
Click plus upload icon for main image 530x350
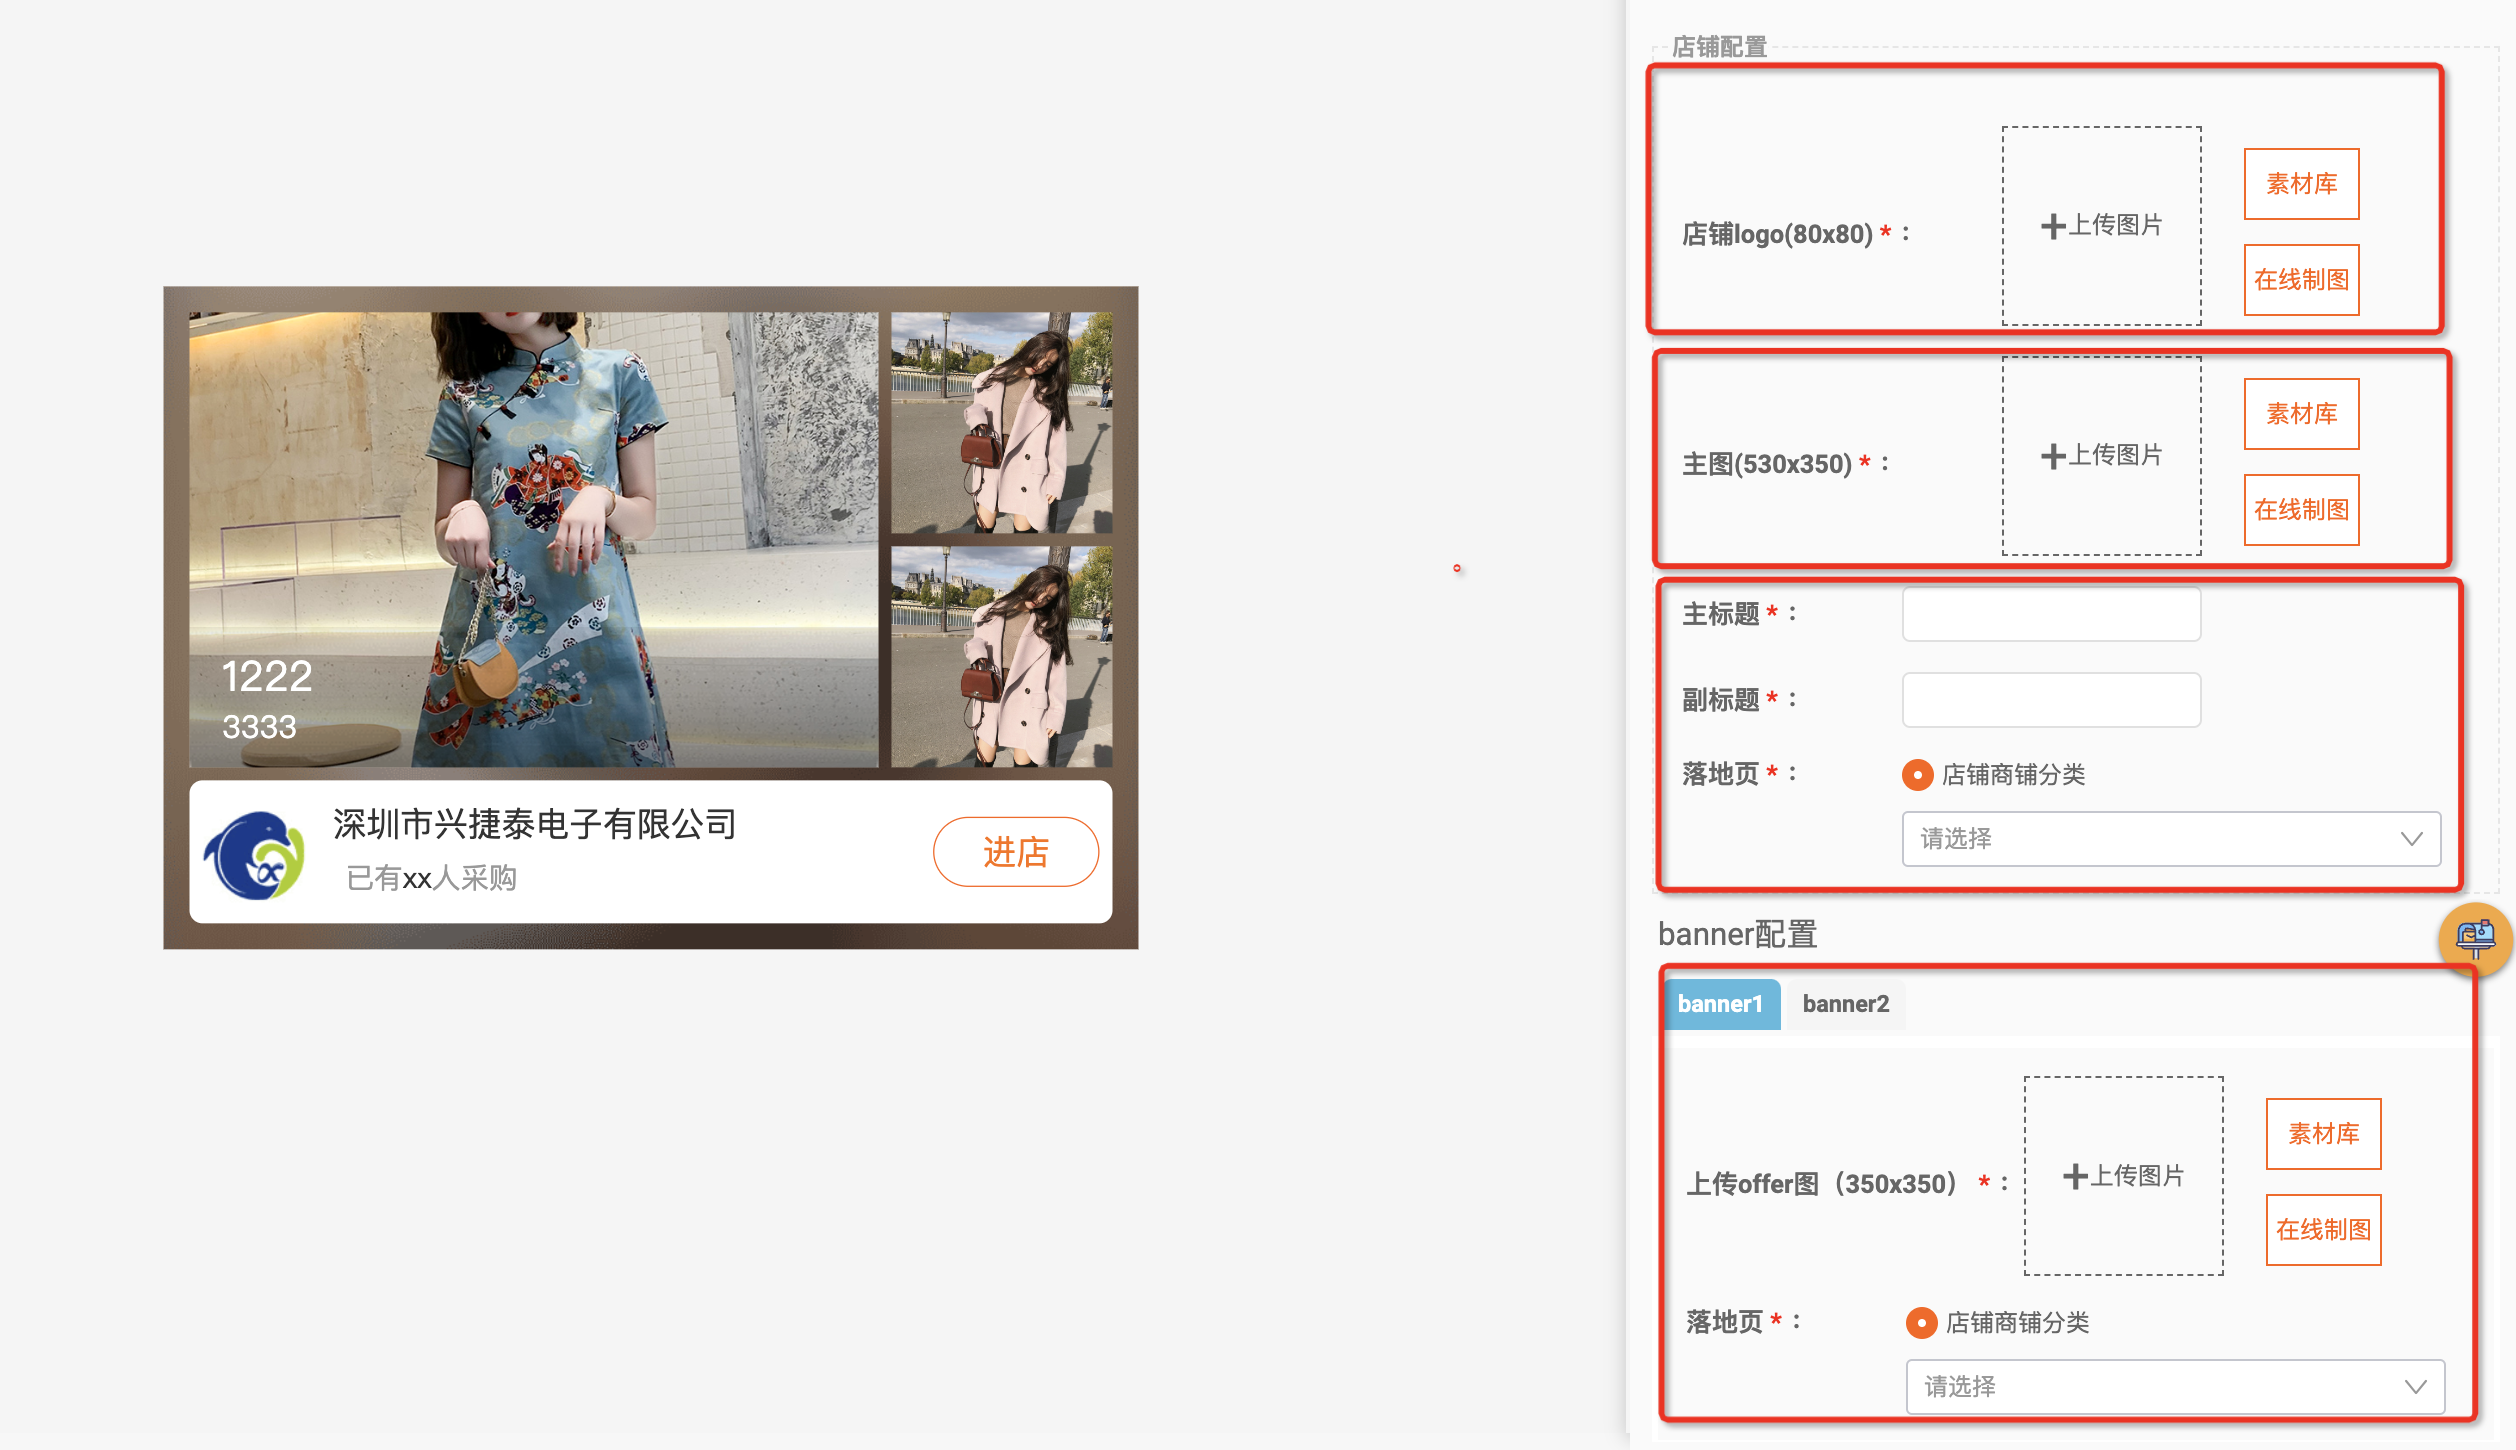(2052, 456)
